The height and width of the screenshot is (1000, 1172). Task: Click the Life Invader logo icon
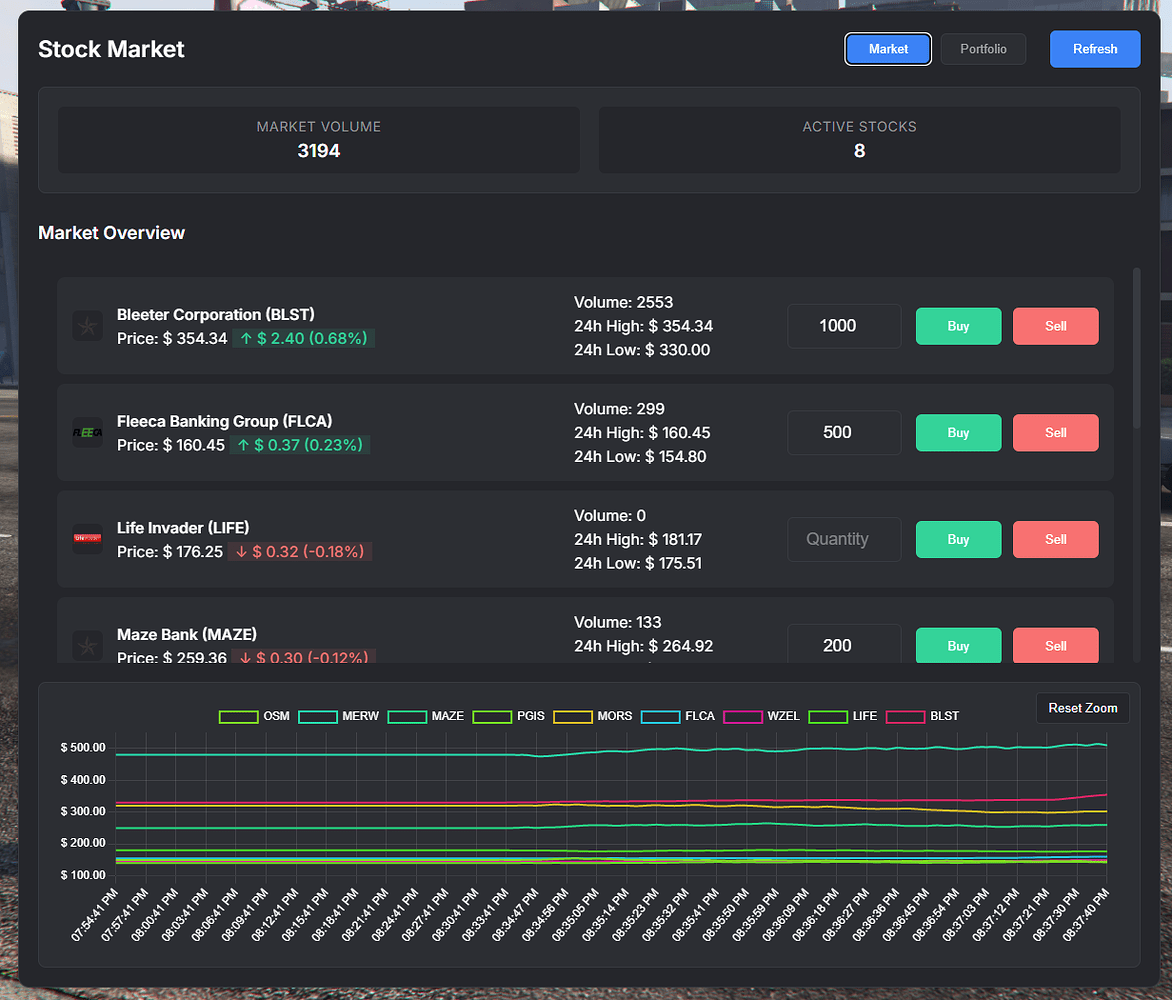coord(87,539)
